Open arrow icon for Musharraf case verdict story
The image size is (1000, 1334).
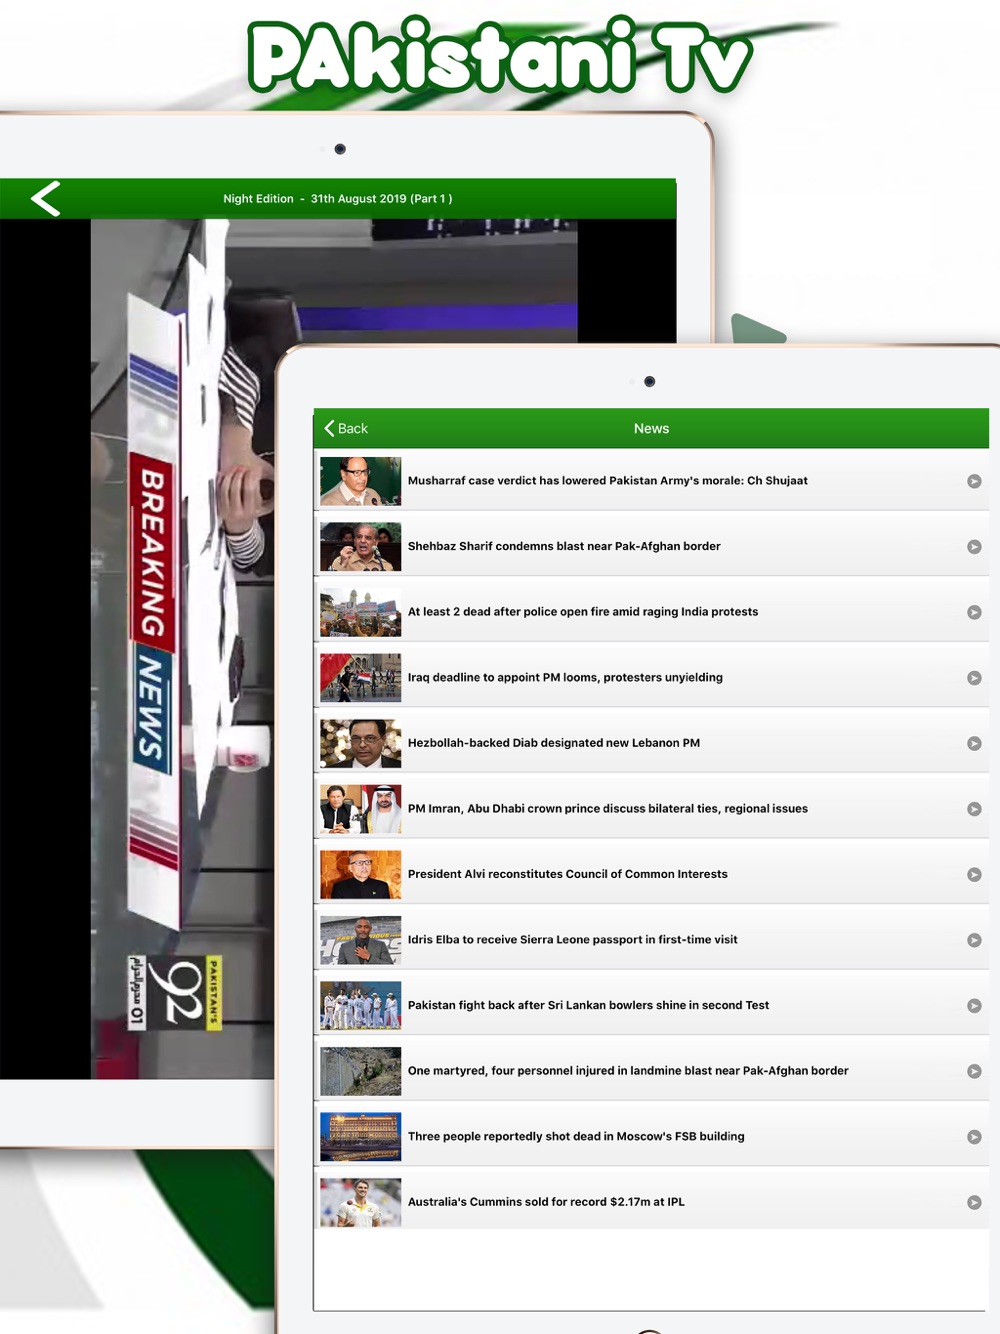point(974,481)
